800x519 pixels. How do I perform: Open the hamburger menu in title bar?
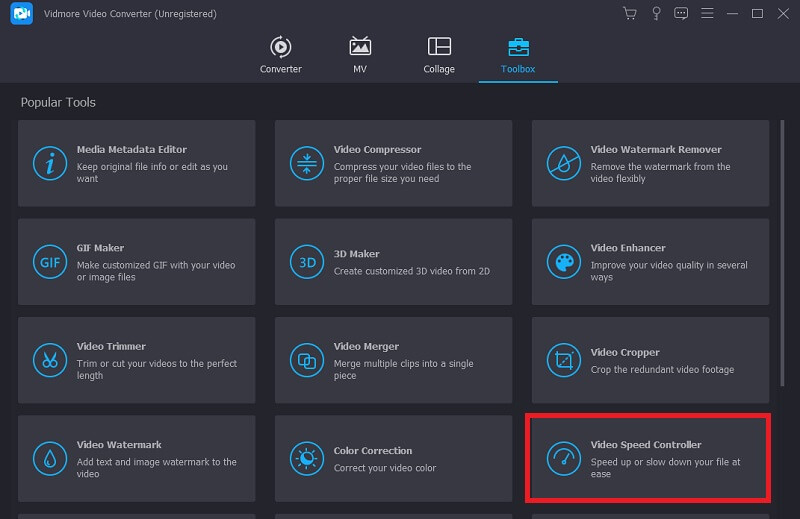(707, 14)
